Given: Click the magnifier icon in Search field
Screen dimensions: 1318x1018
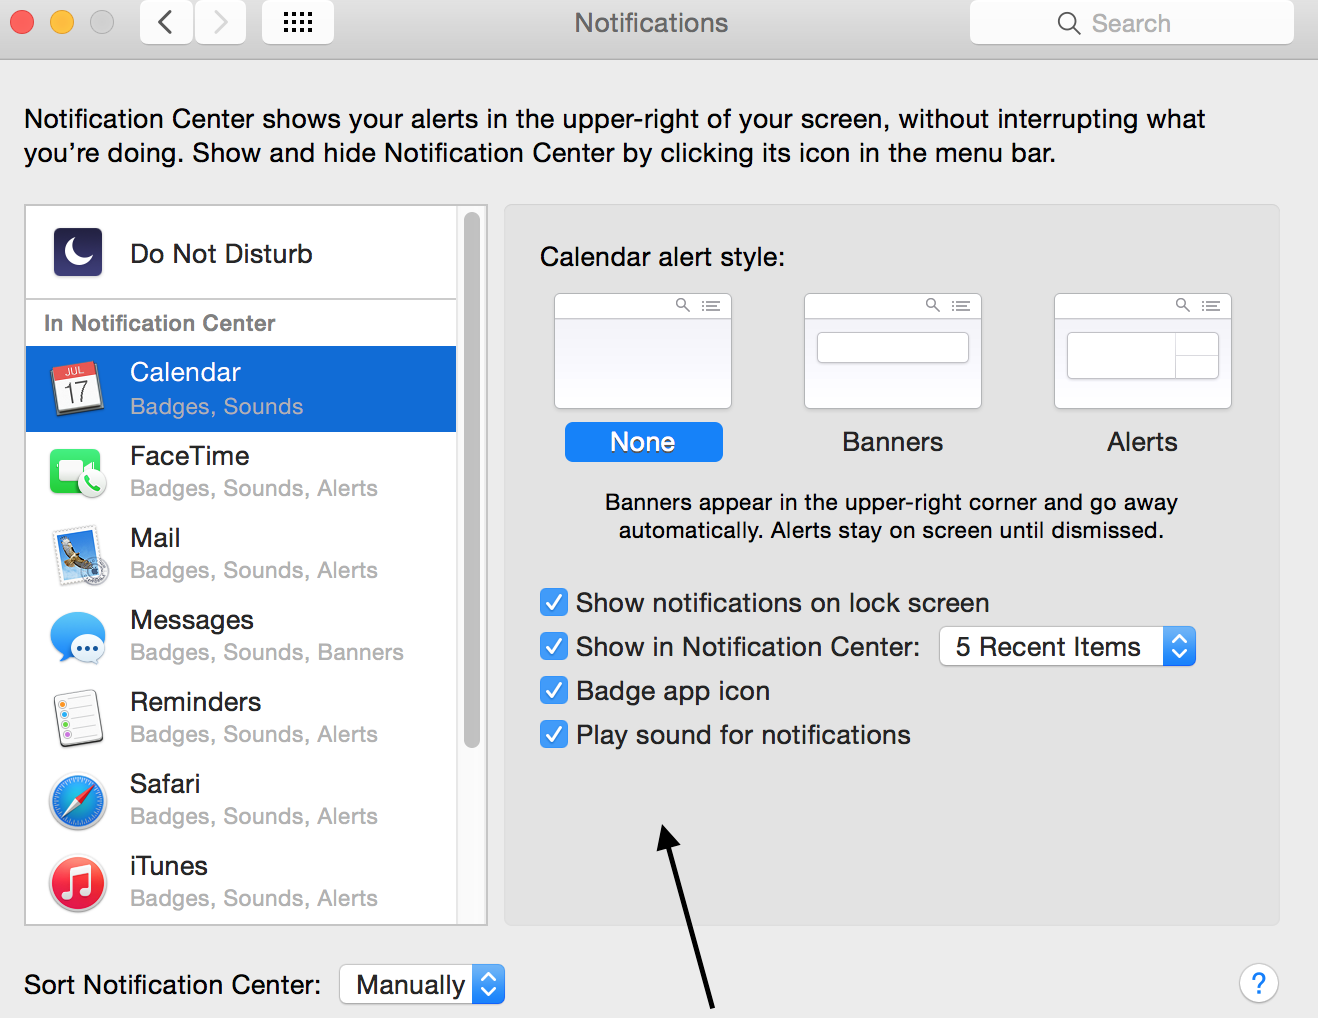Looking at the screenshot, I should pos(1069,23).
